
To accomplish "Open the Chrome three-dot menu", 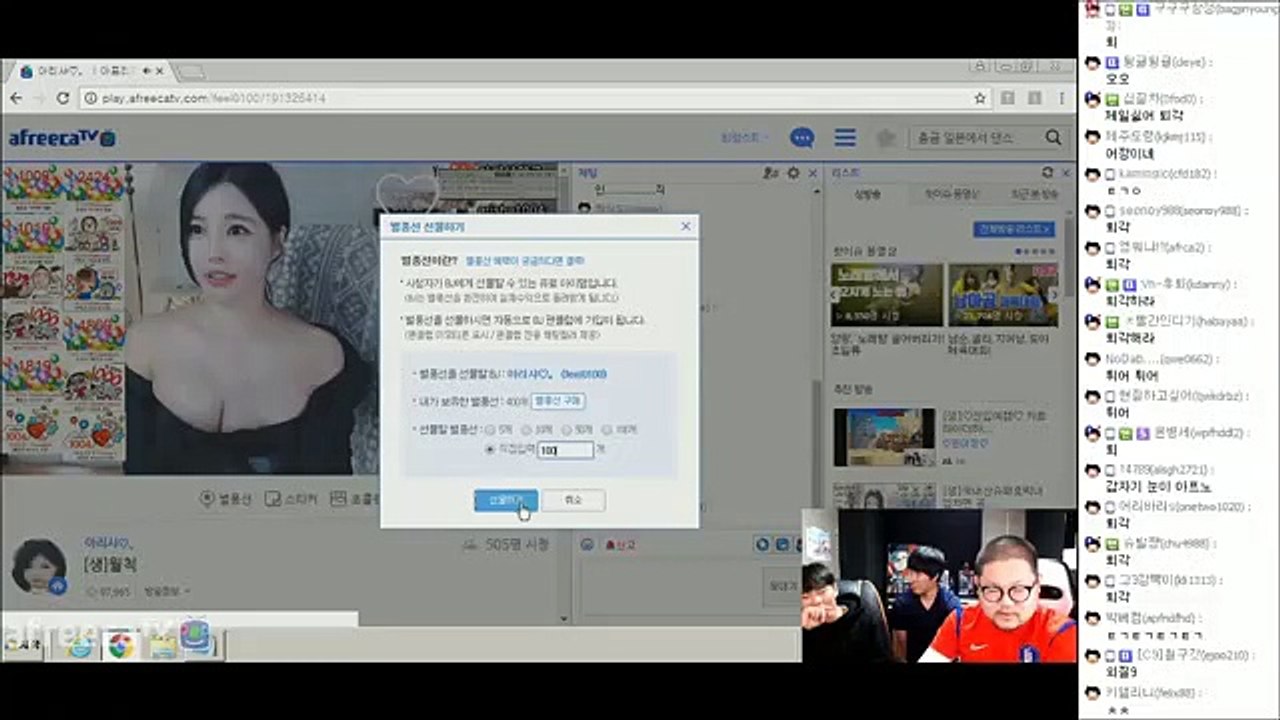I will click(1062, 98).
